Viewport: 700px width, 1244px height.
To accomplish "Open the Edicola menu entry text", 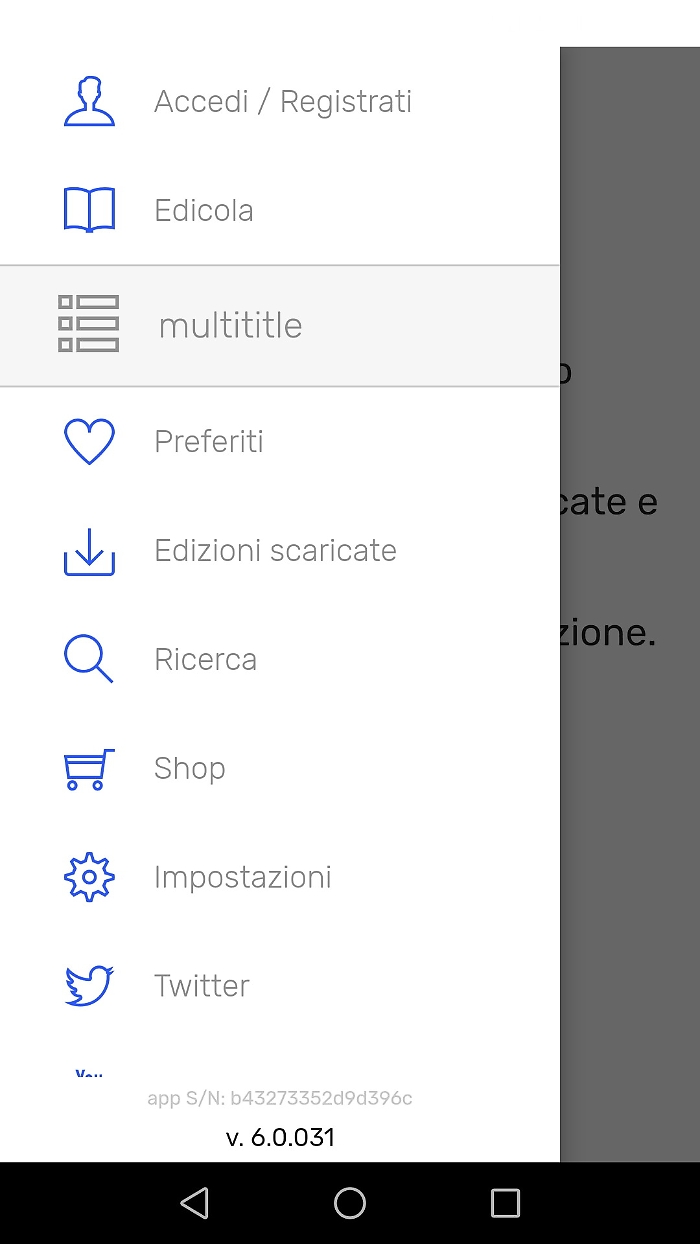I will point(204,211).
